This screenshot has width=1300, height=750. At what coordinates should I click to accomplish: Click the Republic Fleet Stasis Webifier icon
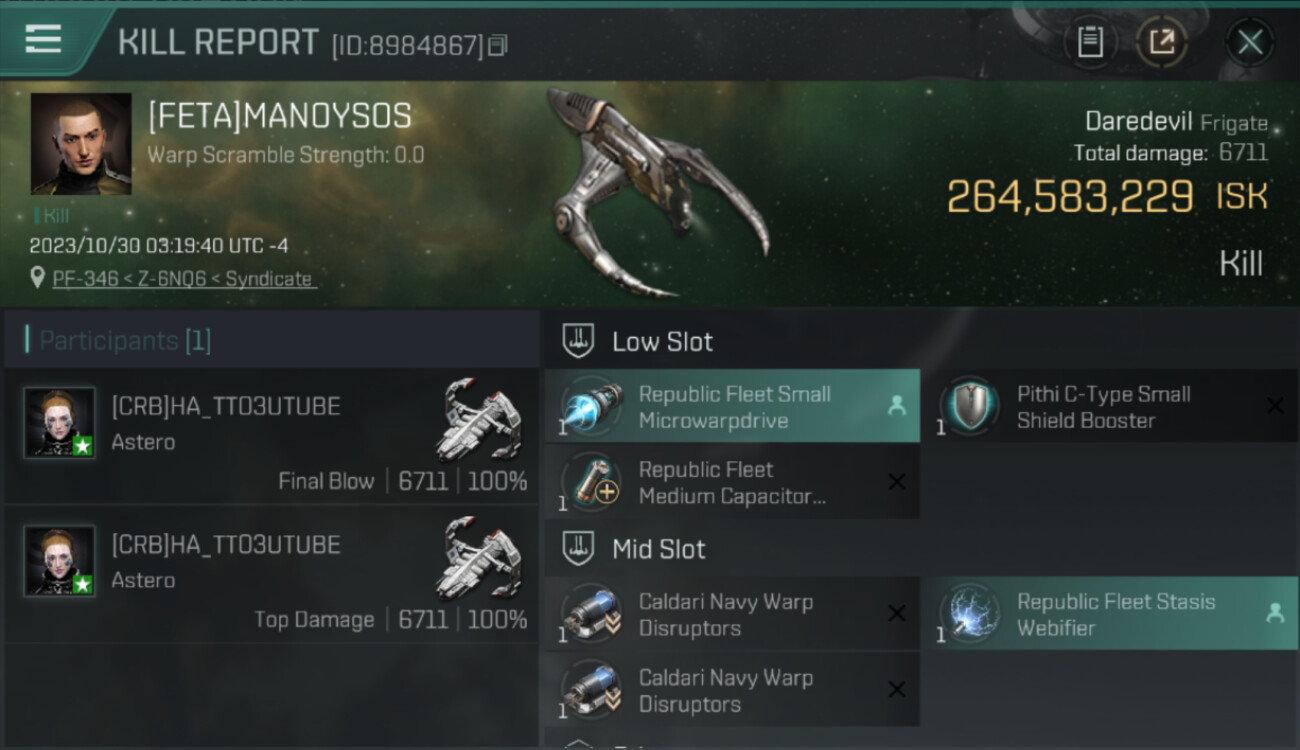tap(970, 614)
